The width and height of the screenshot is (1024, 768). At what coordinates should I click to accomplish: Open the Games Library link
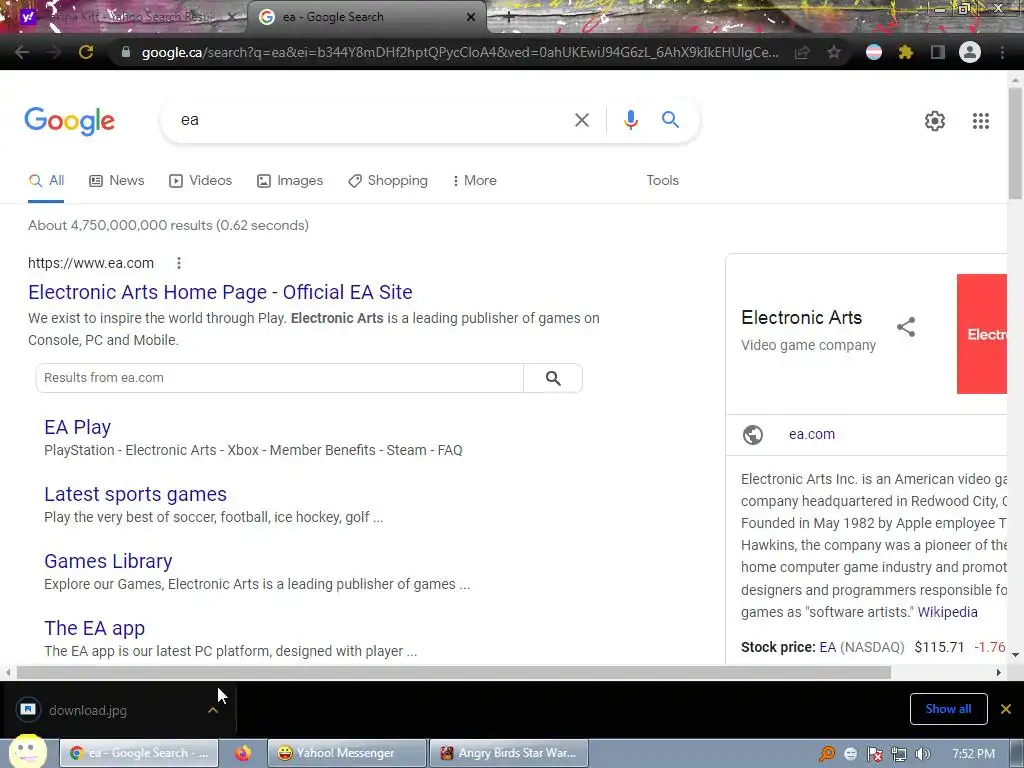108,561
